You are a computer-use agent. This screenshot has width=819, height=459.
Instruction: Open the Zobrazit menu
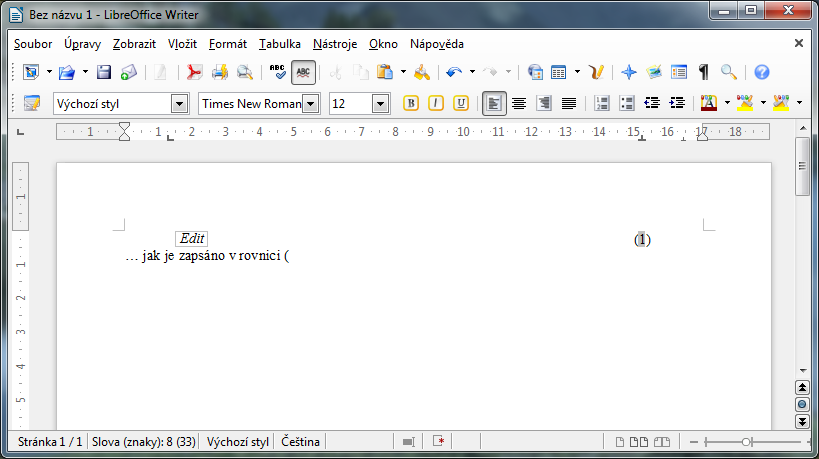point(134,44)
